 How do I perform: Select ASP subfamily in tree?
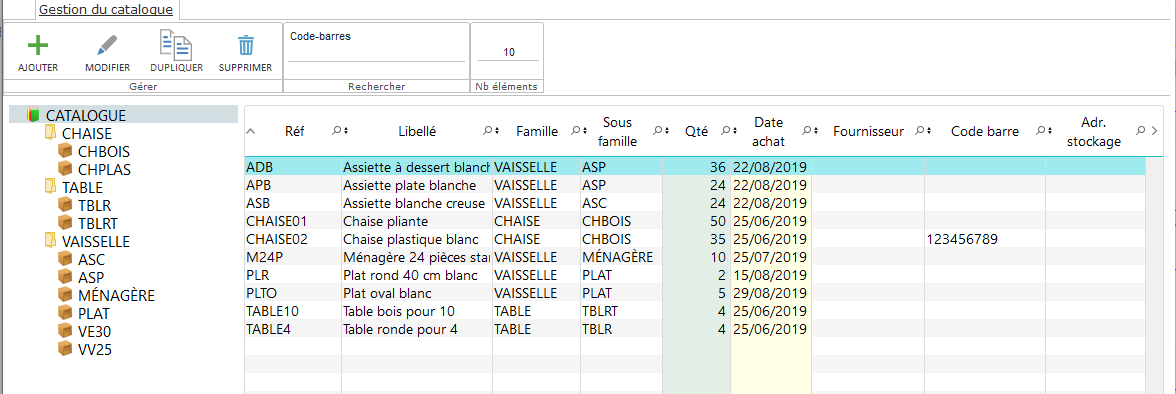point(92,278)
